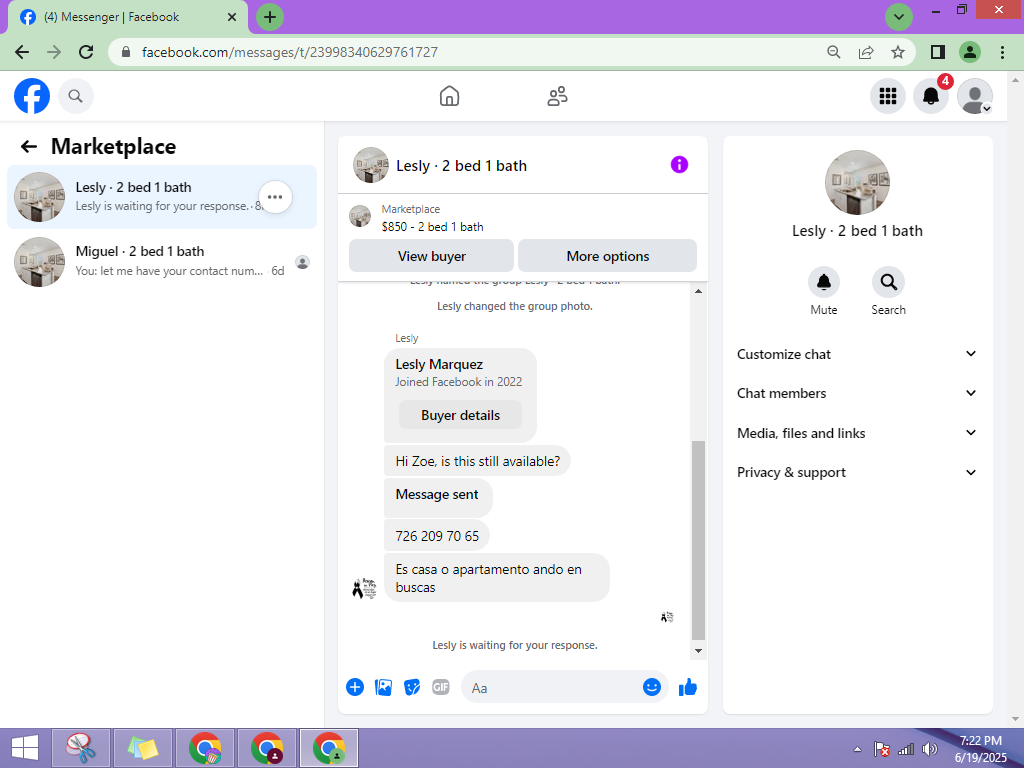Choose a GIF using the GIF icon
The width and height of the screenshot is (1024, 768).
(441, 687)
